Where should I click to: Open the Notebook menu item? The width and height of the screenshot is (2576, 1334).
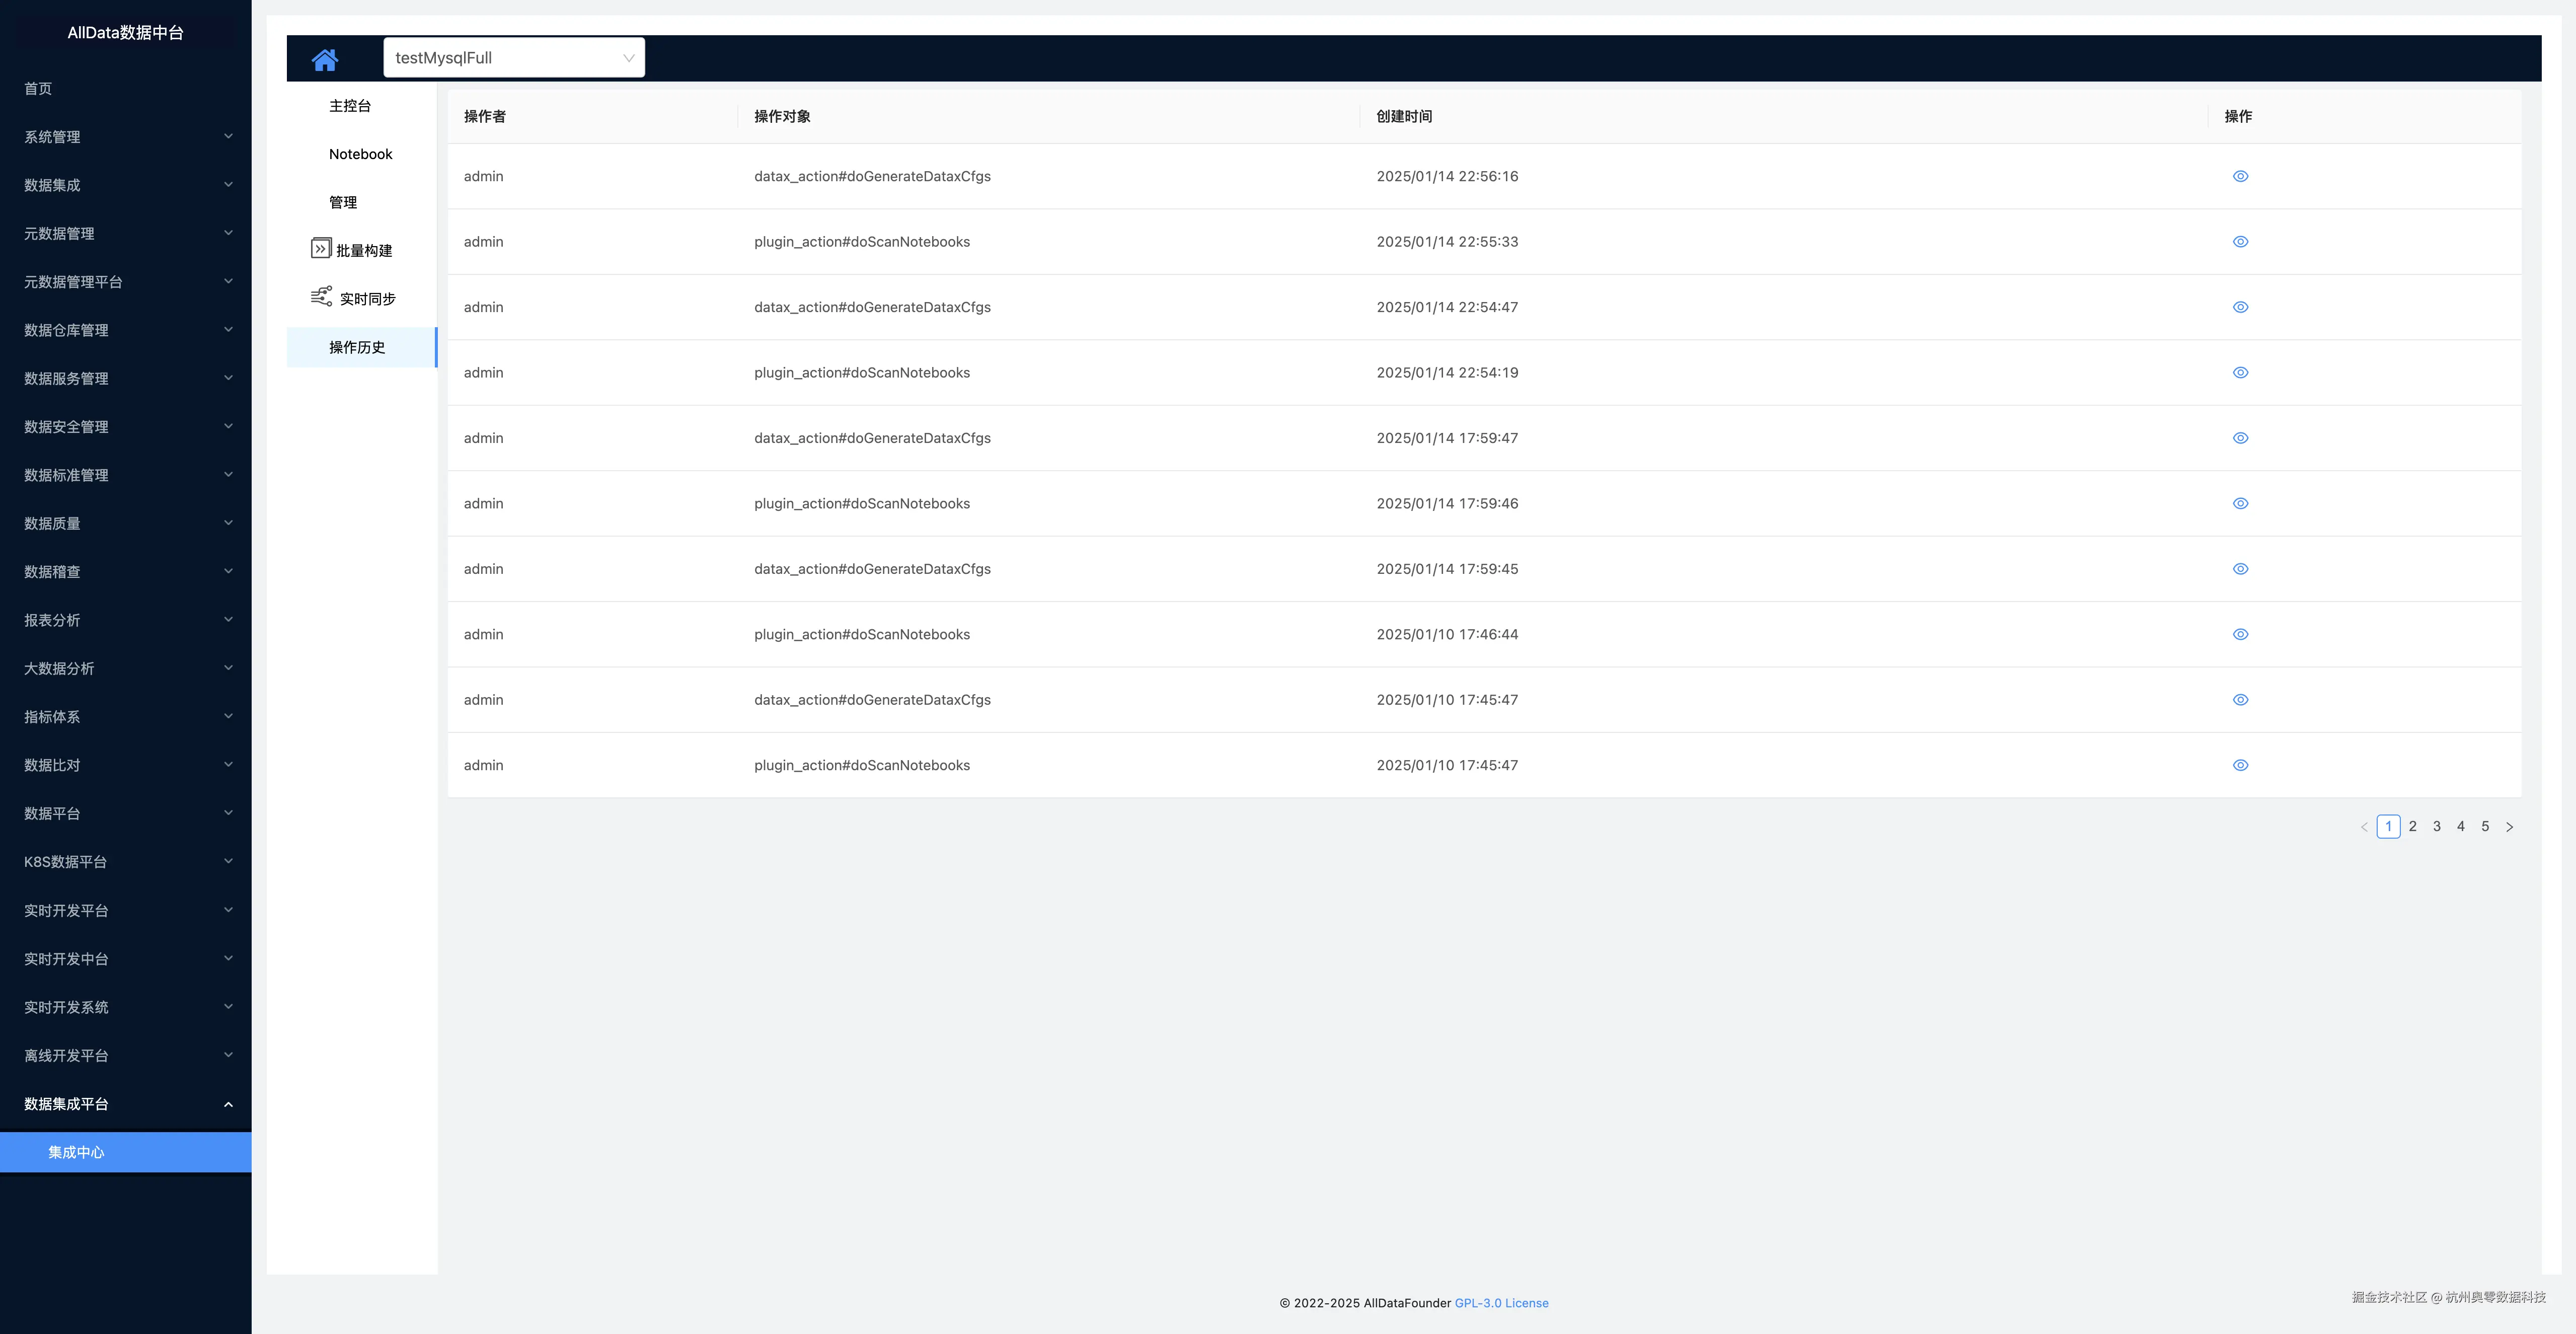tap(360, 154)
